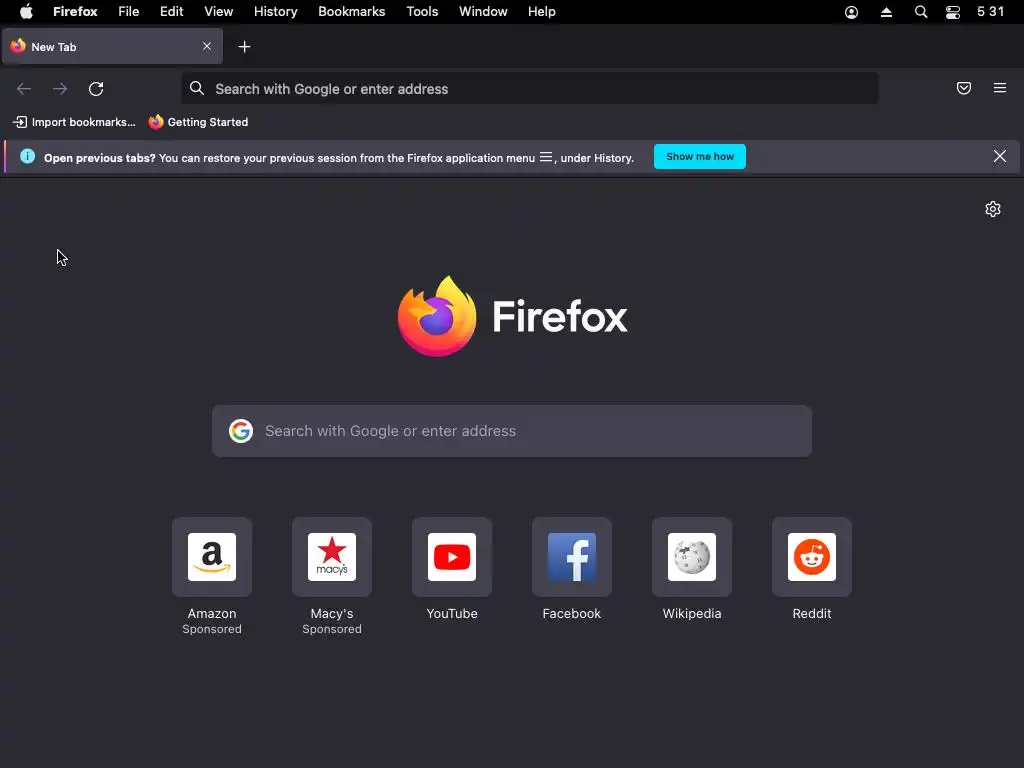The image size is (1024, 768).
Task: Click the info icon in notification bar
Action: click(x=27, y=157)
